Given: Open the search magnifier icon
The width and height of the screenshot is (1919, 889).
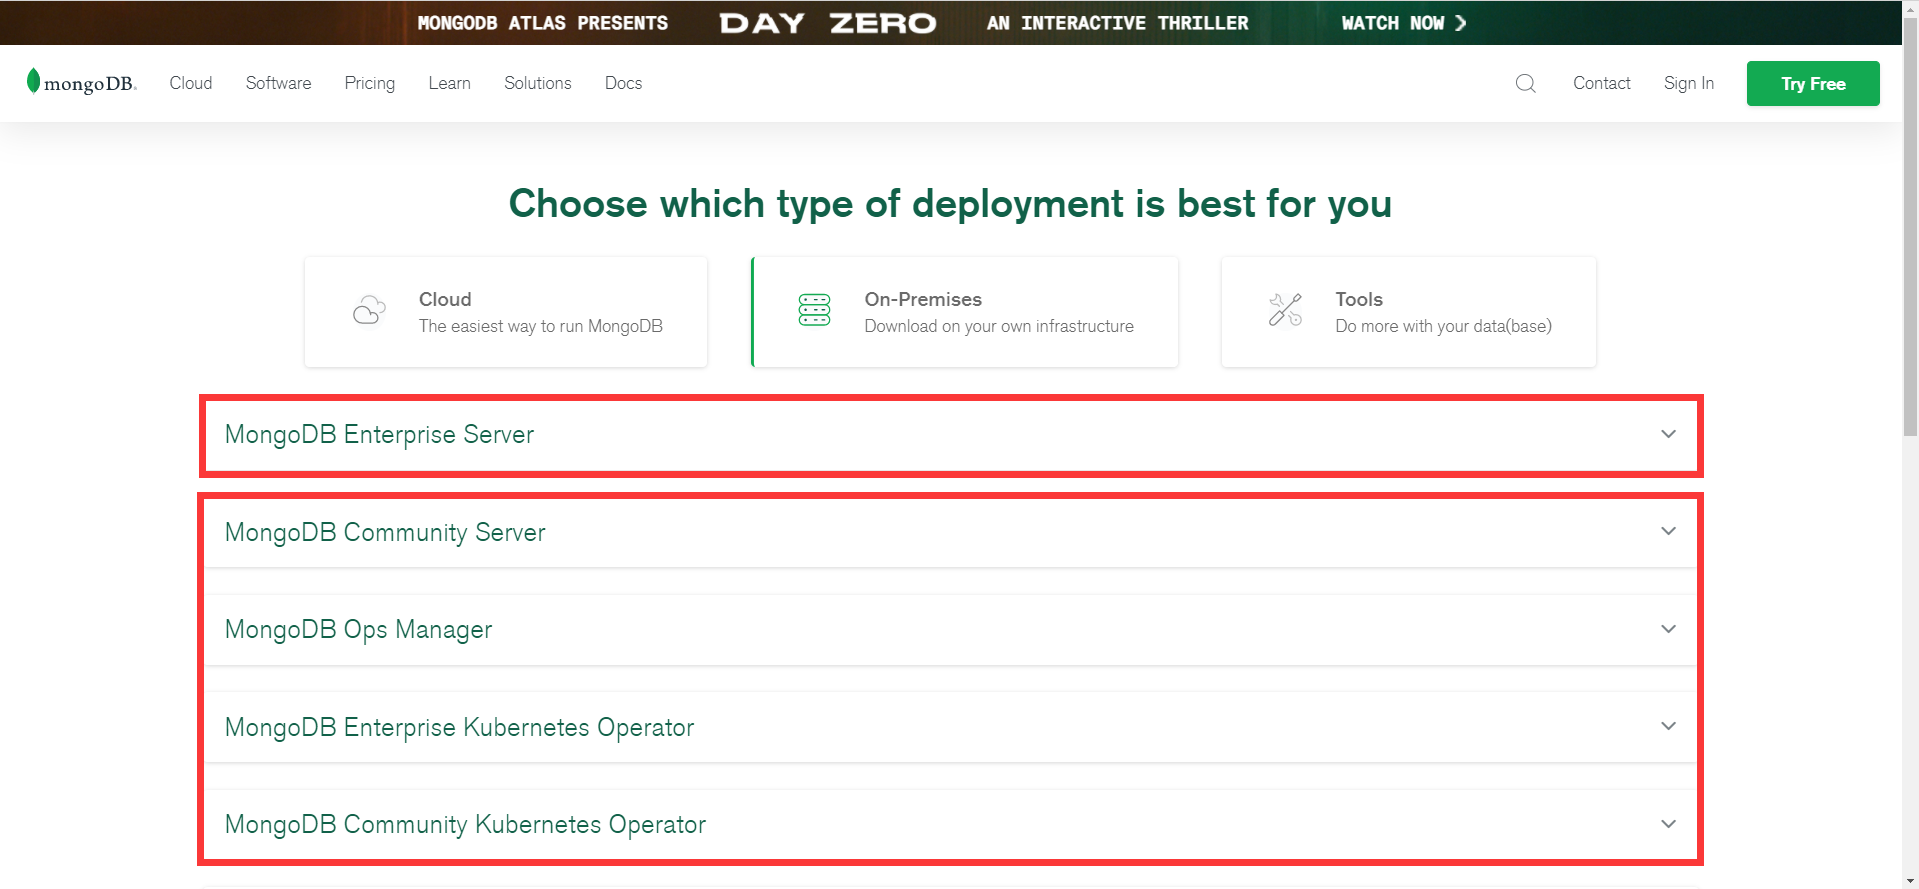Looking at the screenshot, I should click(x=1525, y=83).
